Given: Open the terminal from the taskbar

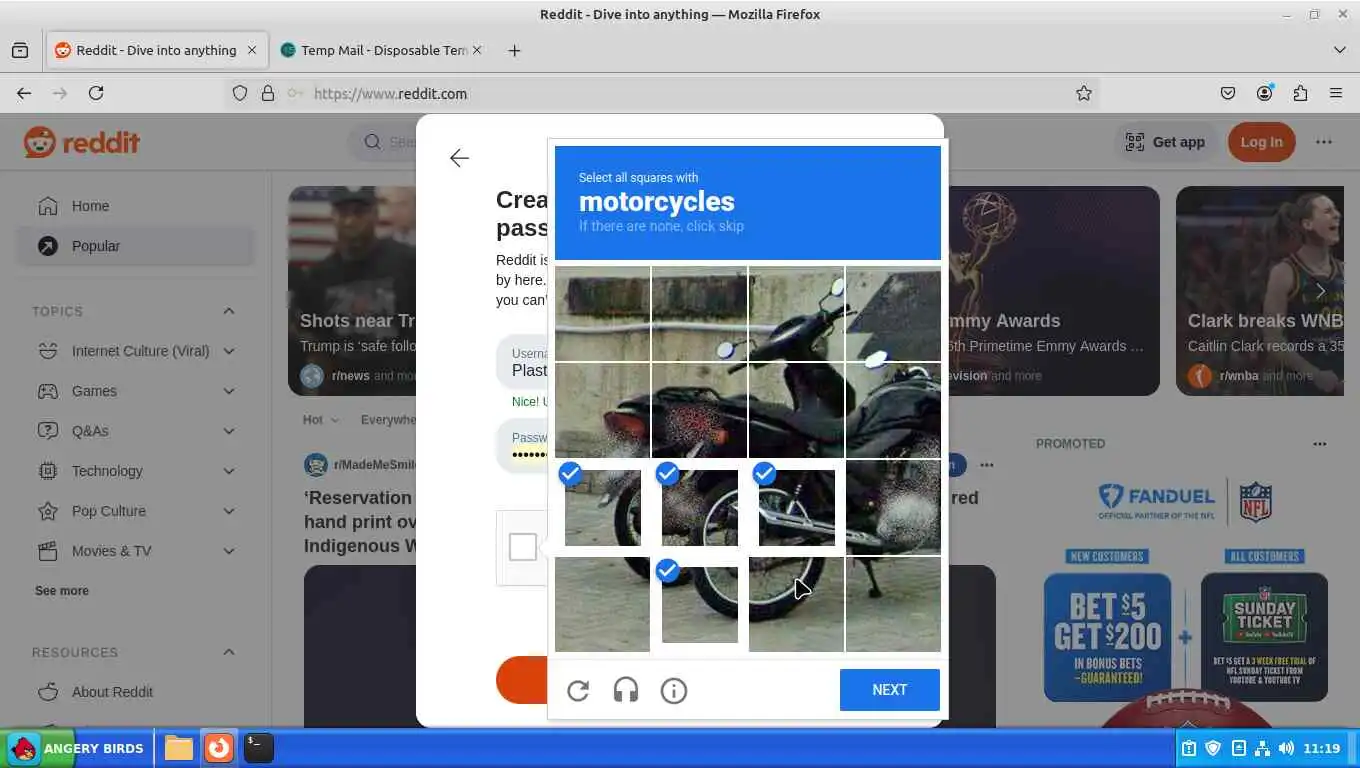Looking at the screenshot, I should [259, 748].
